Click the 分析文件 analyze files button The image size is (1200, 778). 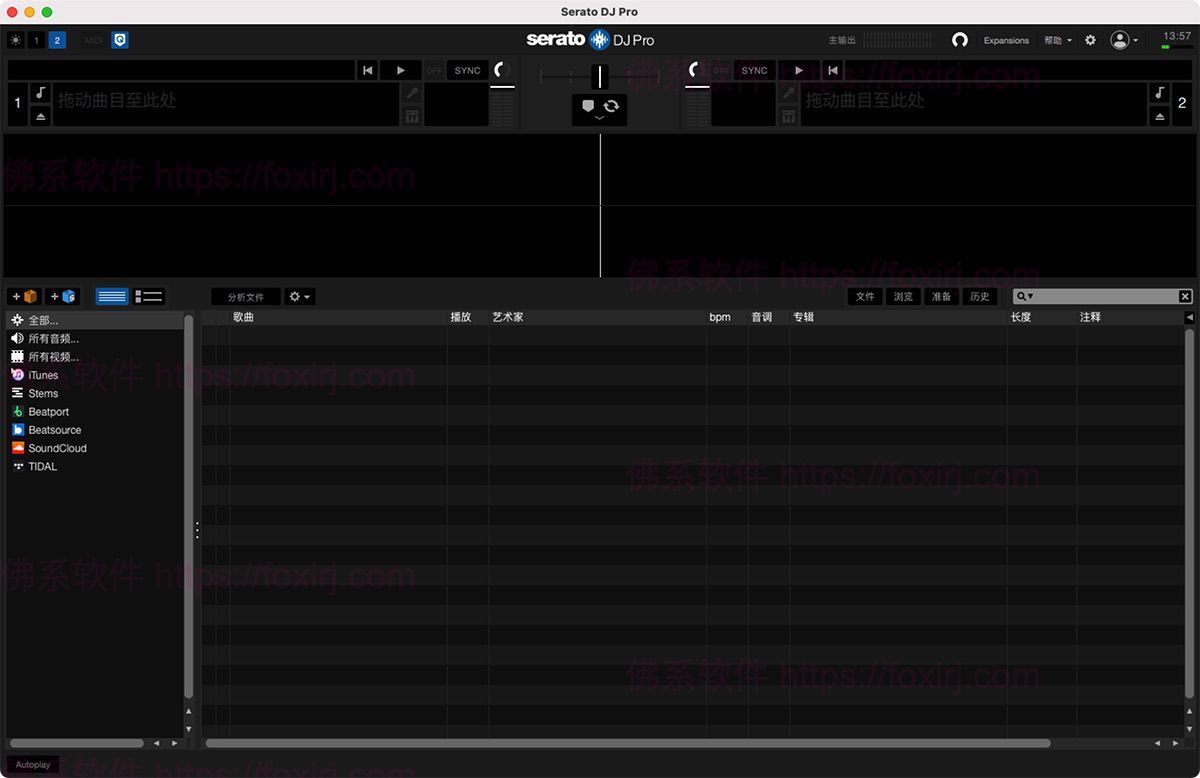[x=245, y=297]
